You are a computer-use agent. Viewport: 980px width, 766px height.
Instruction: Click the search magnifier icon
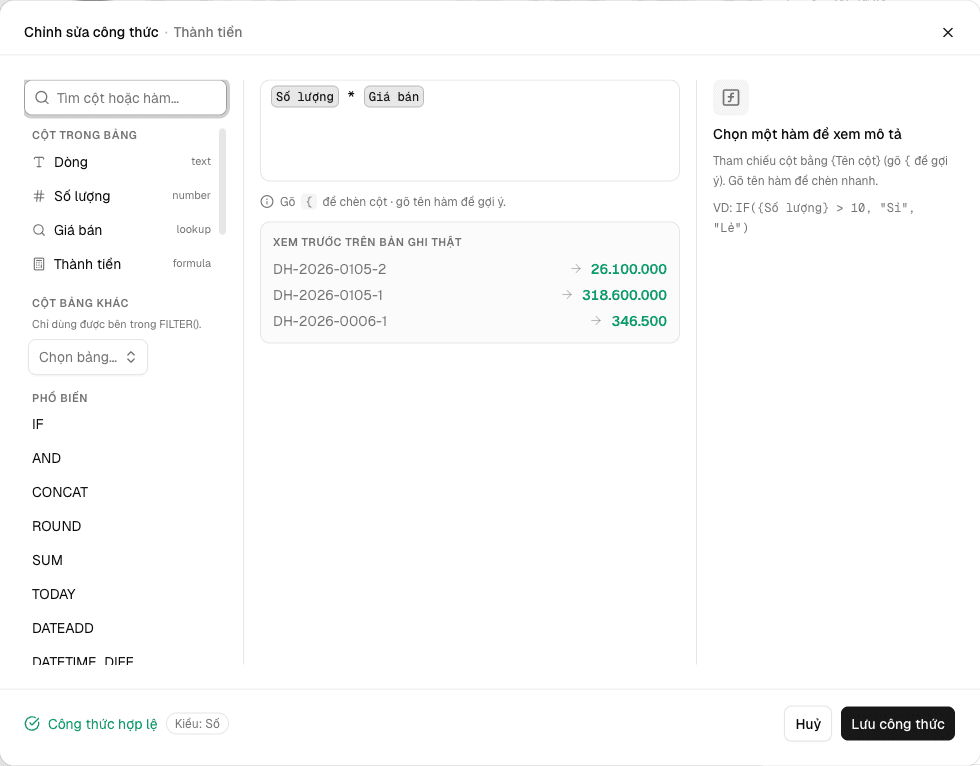tap(42, 98)
